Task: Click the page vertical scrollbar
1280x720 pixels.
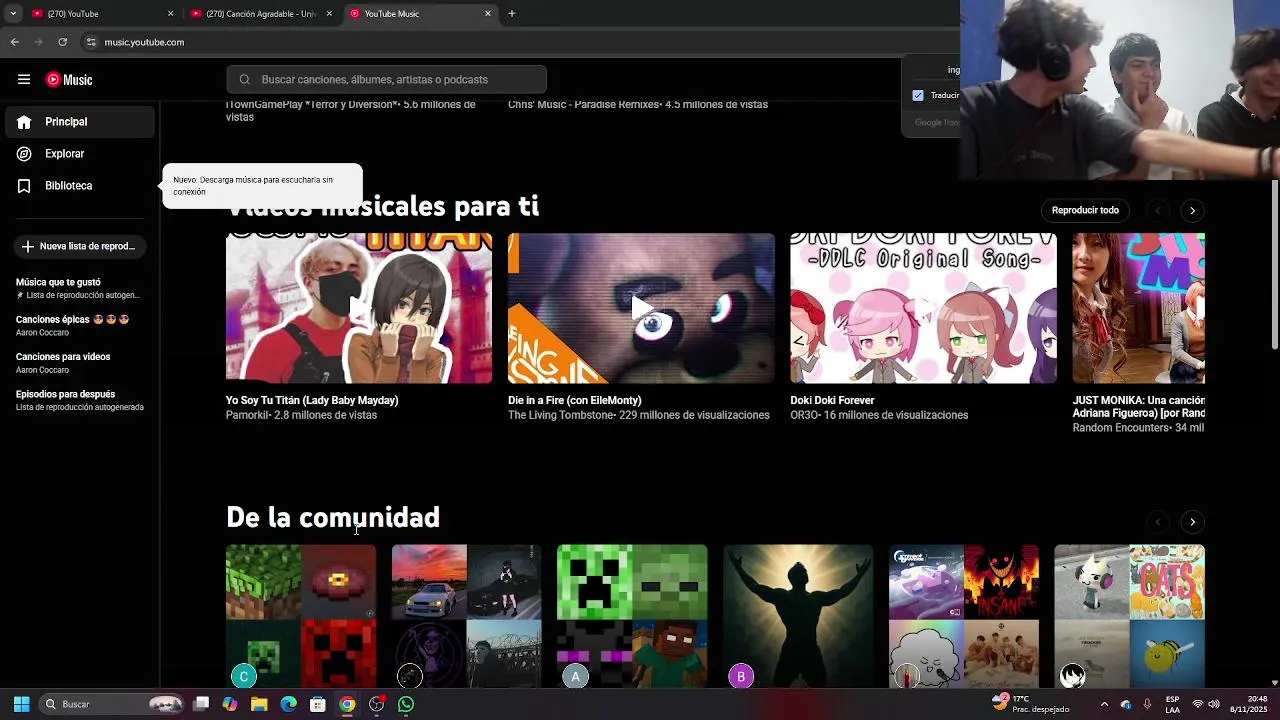Action: coord(1275,265)
